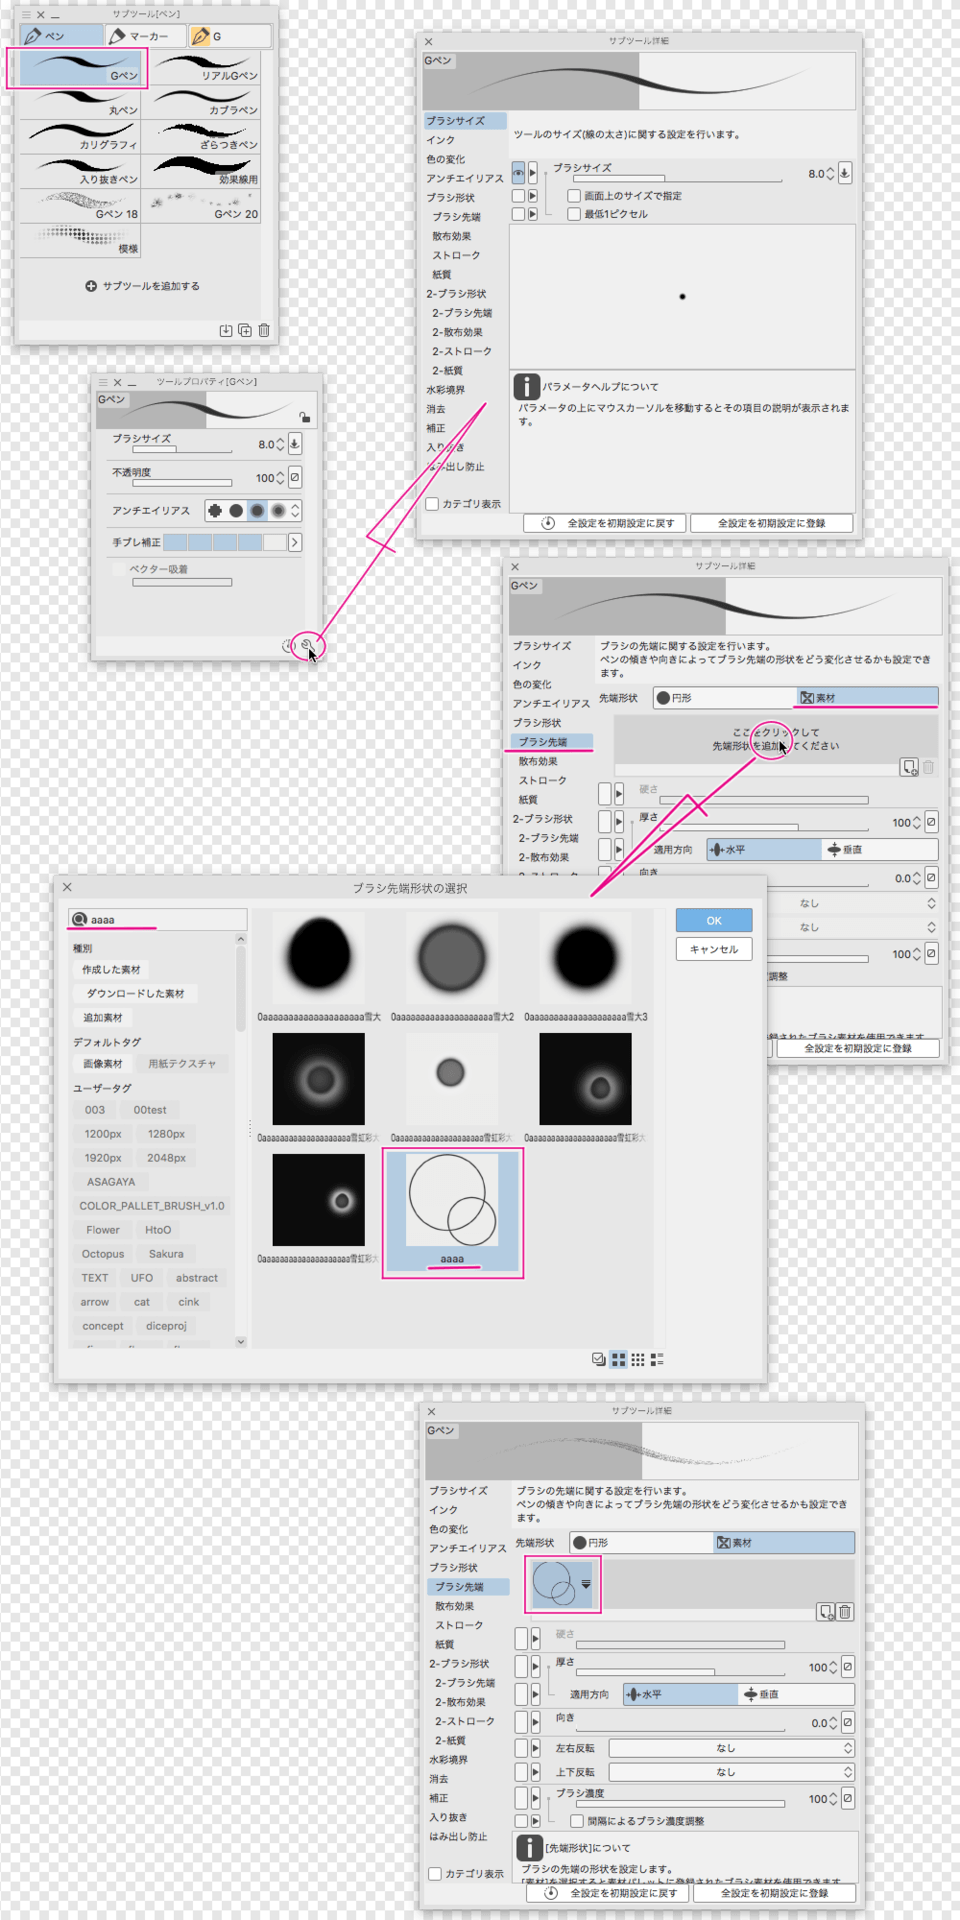This screenshot has width=960, height=1920.
Task: Click 全設定を初期設定に戻す in top Sub Tool Detail
Action: (x=605, y=523)
